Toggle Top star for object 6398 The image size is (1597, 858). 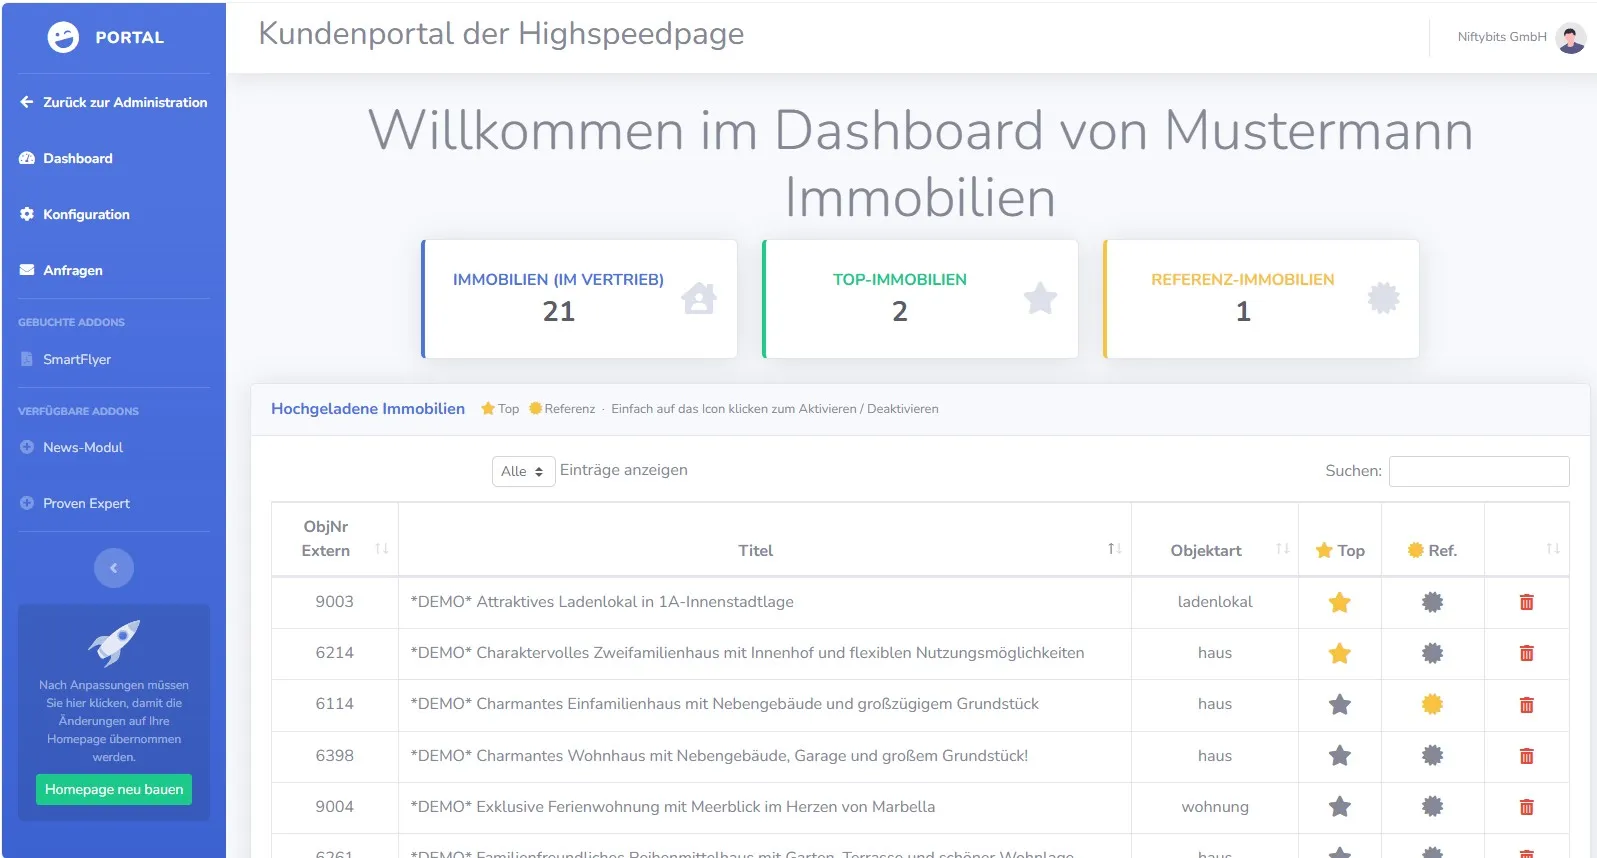point(1340,756)
